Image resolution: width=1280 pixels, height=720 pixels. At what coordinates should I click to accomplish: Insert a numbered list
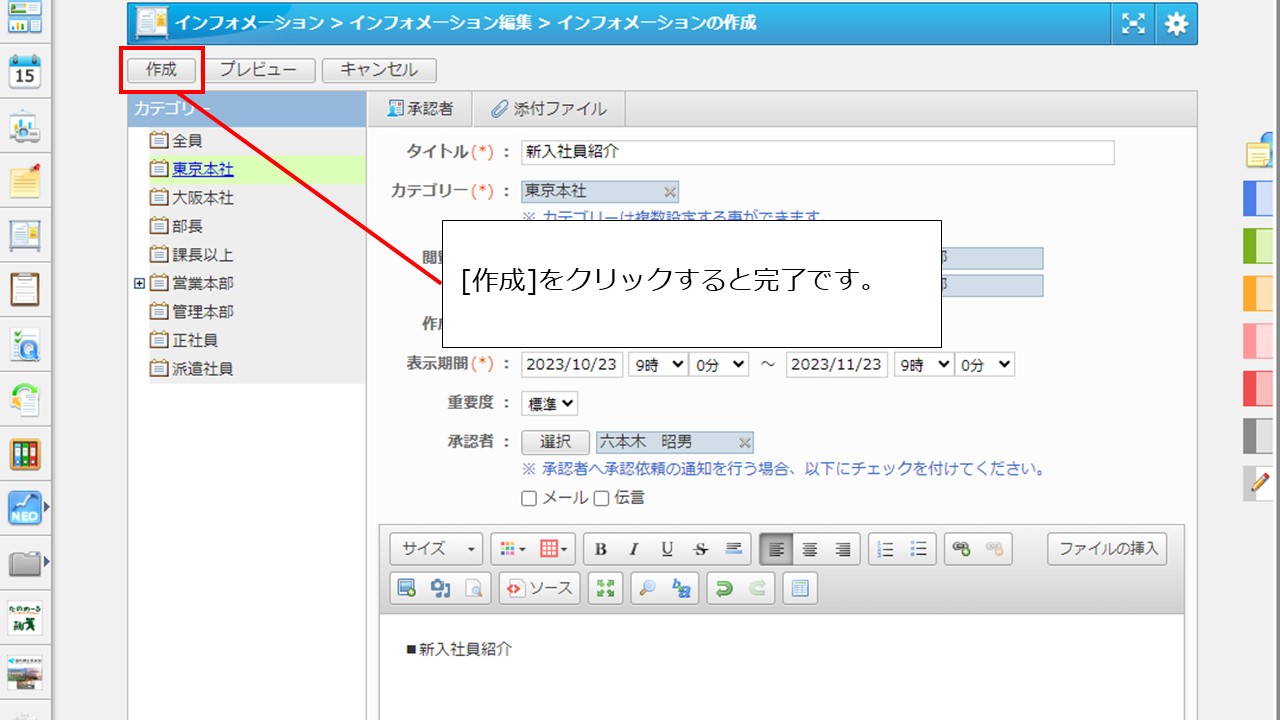pos(885,549)
